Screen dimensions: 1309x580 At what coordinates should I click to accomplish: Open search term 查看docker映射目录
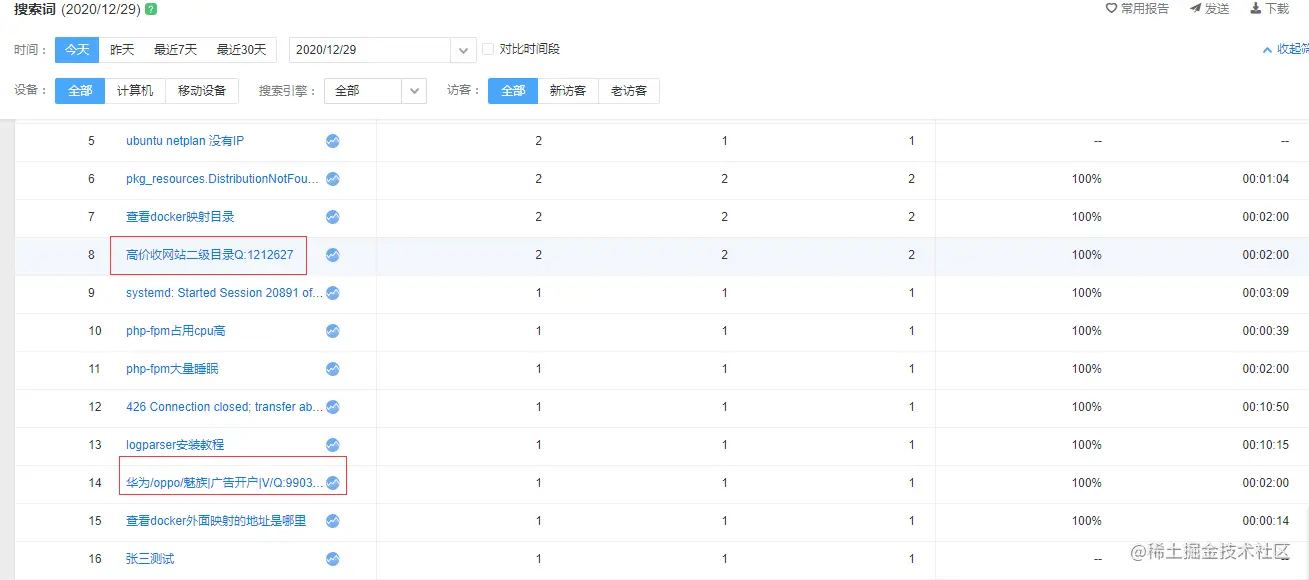pyautogui.click(x=180, y=217)
